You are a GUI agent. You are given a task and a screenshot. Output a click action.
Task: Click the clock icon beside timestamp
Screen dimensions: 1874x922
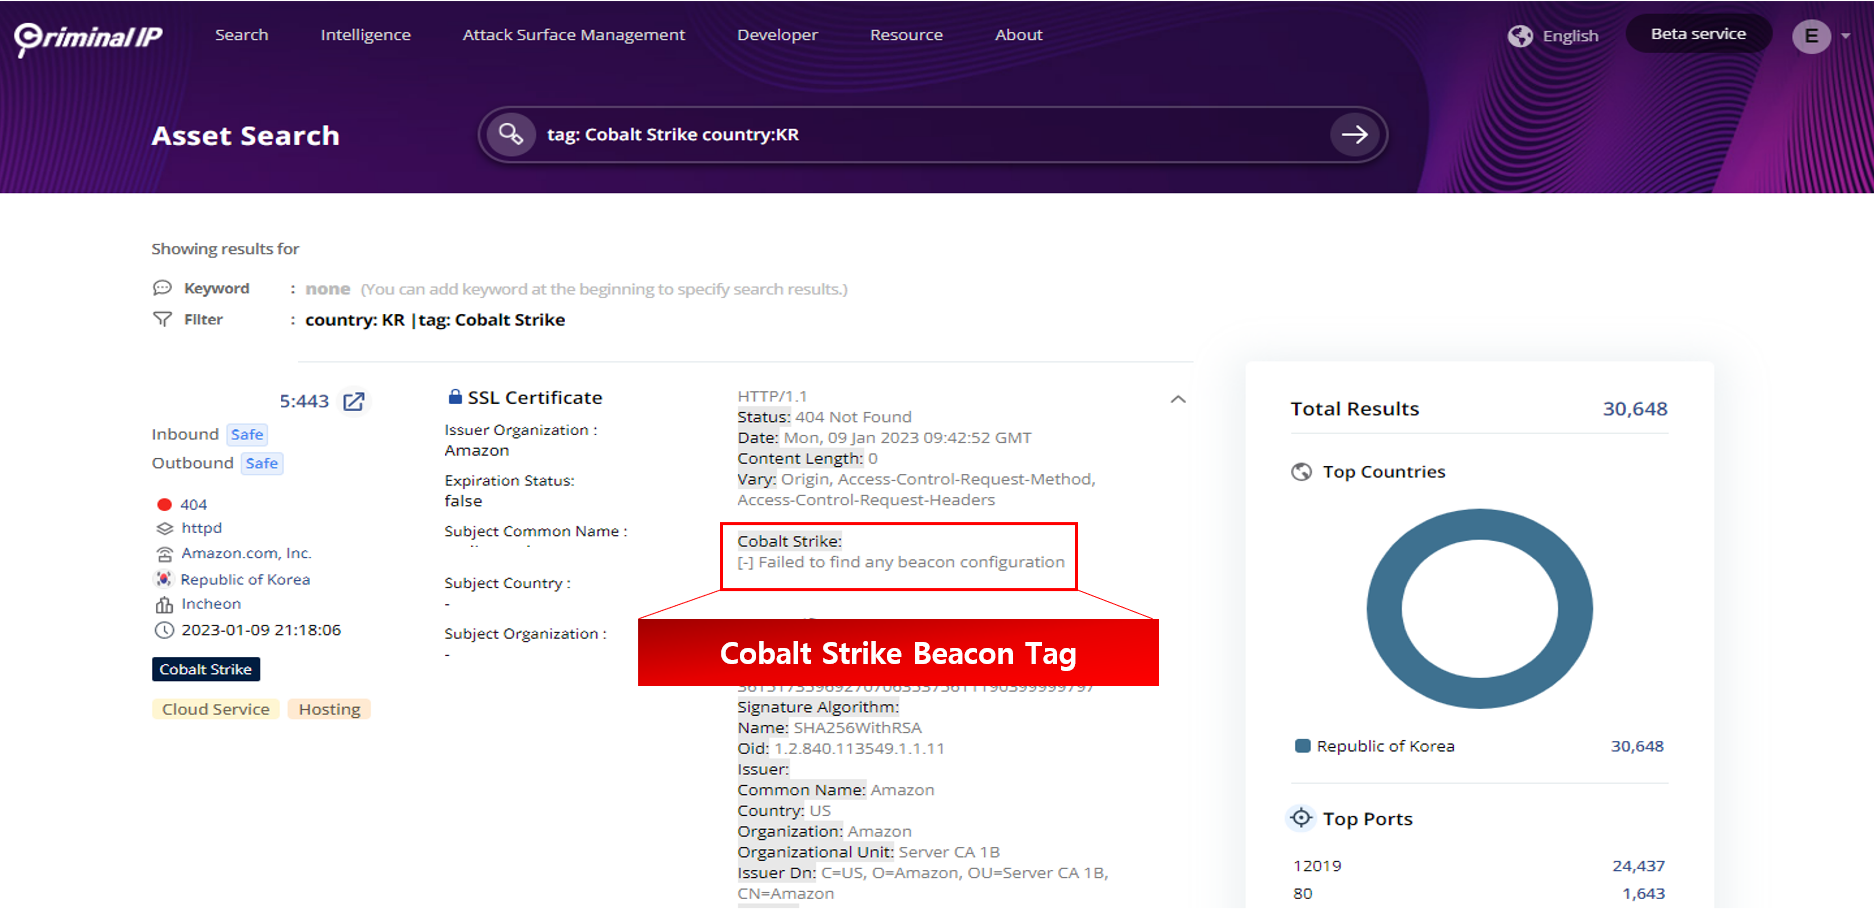click(164, 630)
